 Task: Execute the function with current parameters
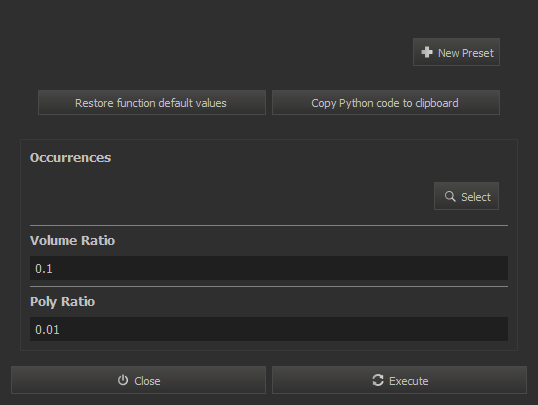399,380
